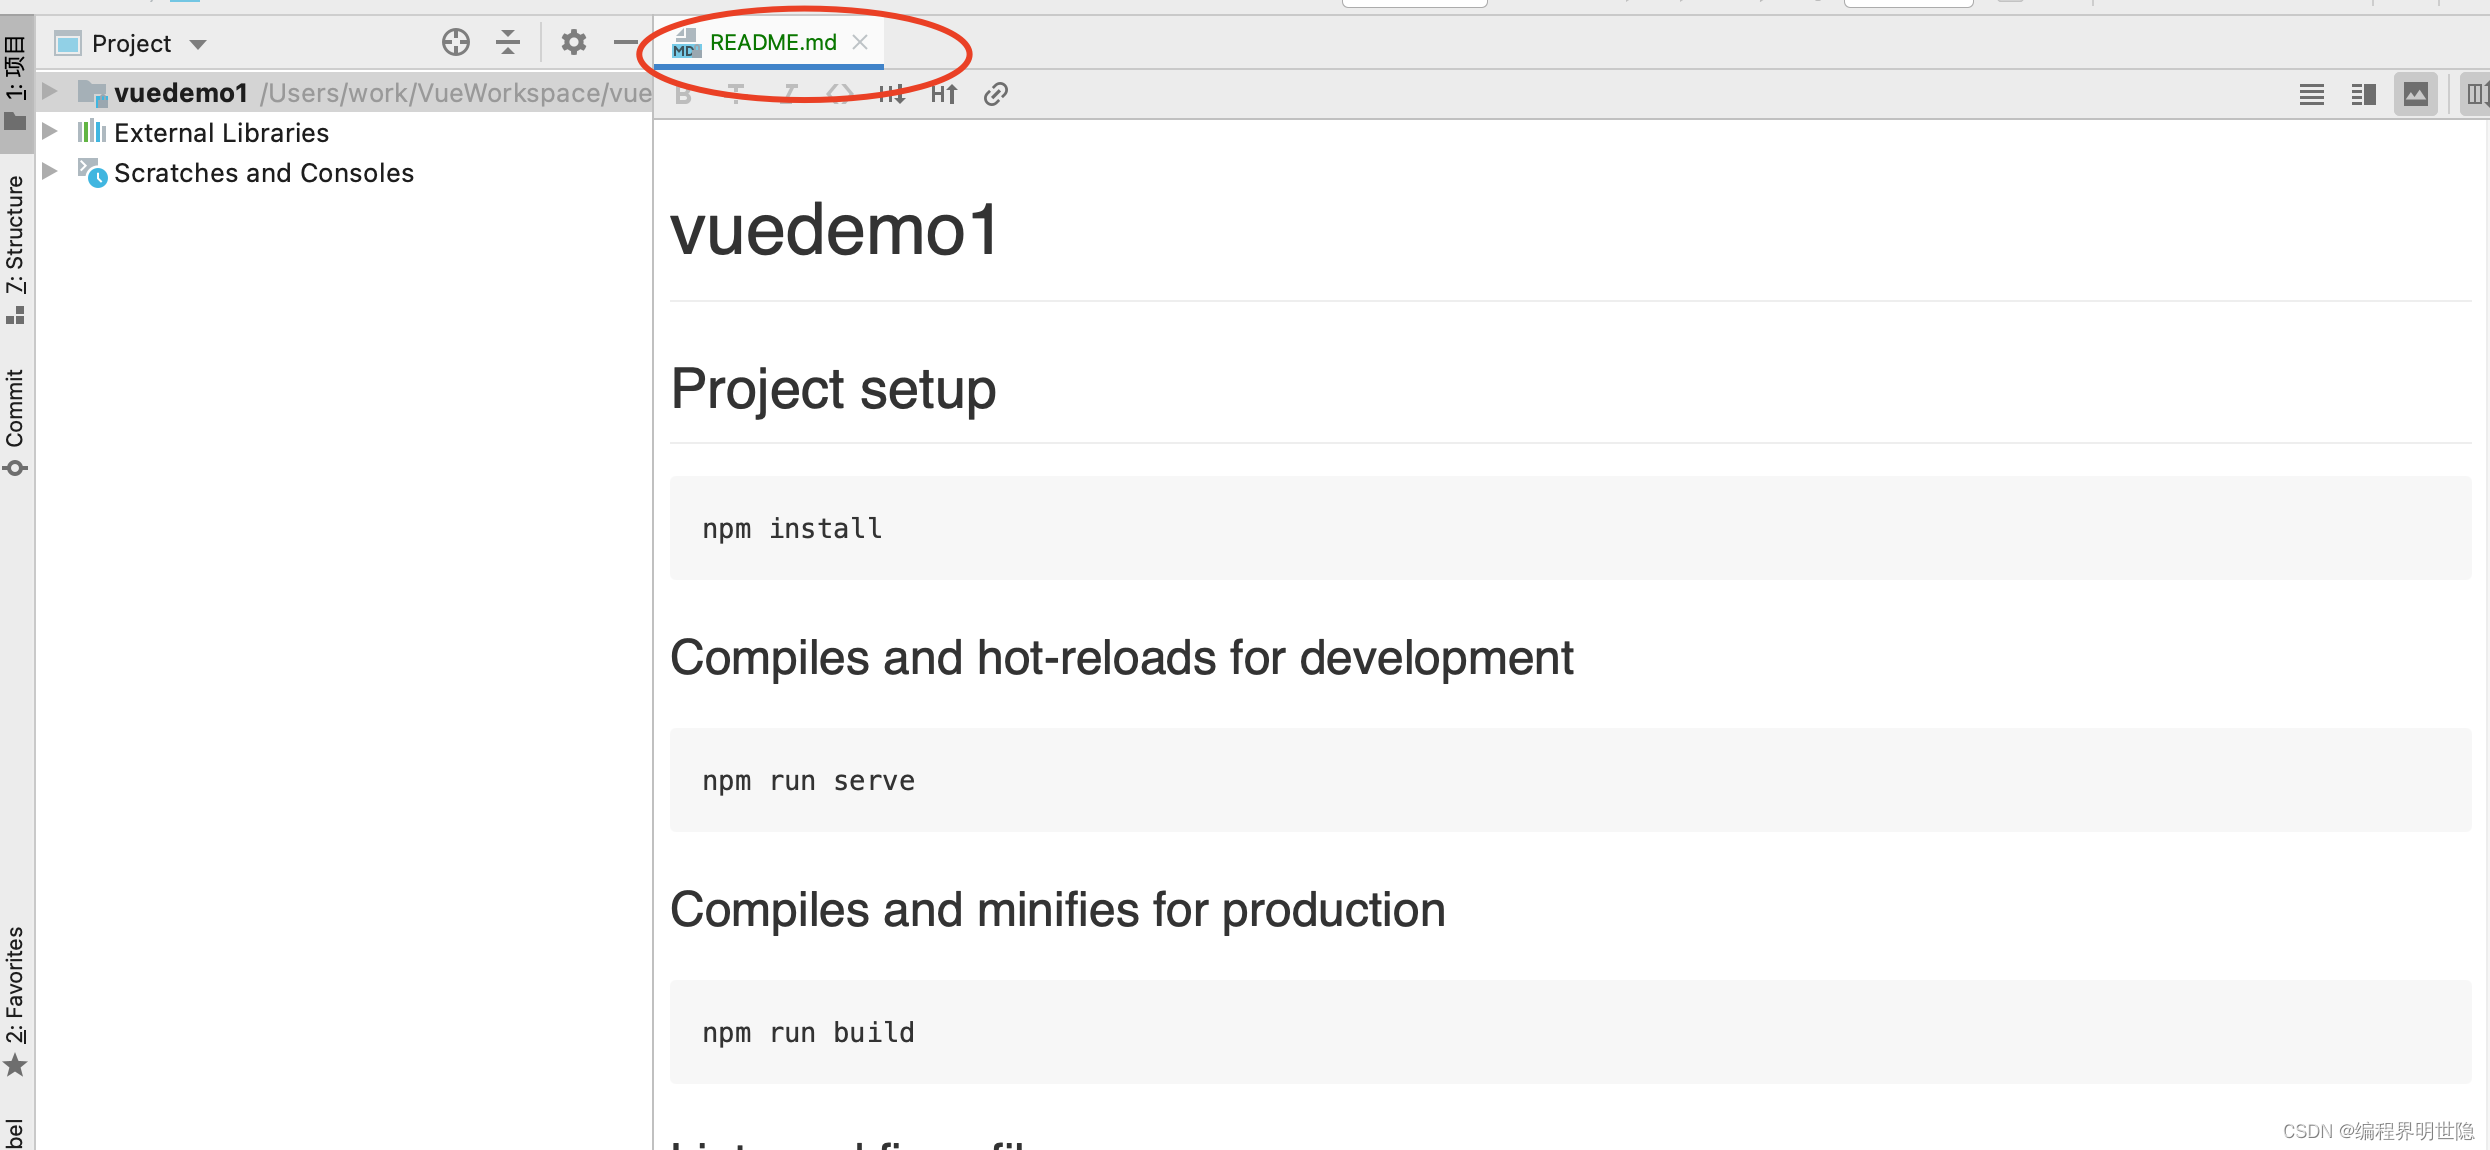Click the locate file crosshair icon
2490x1150 pixels.
coord(455,42)
